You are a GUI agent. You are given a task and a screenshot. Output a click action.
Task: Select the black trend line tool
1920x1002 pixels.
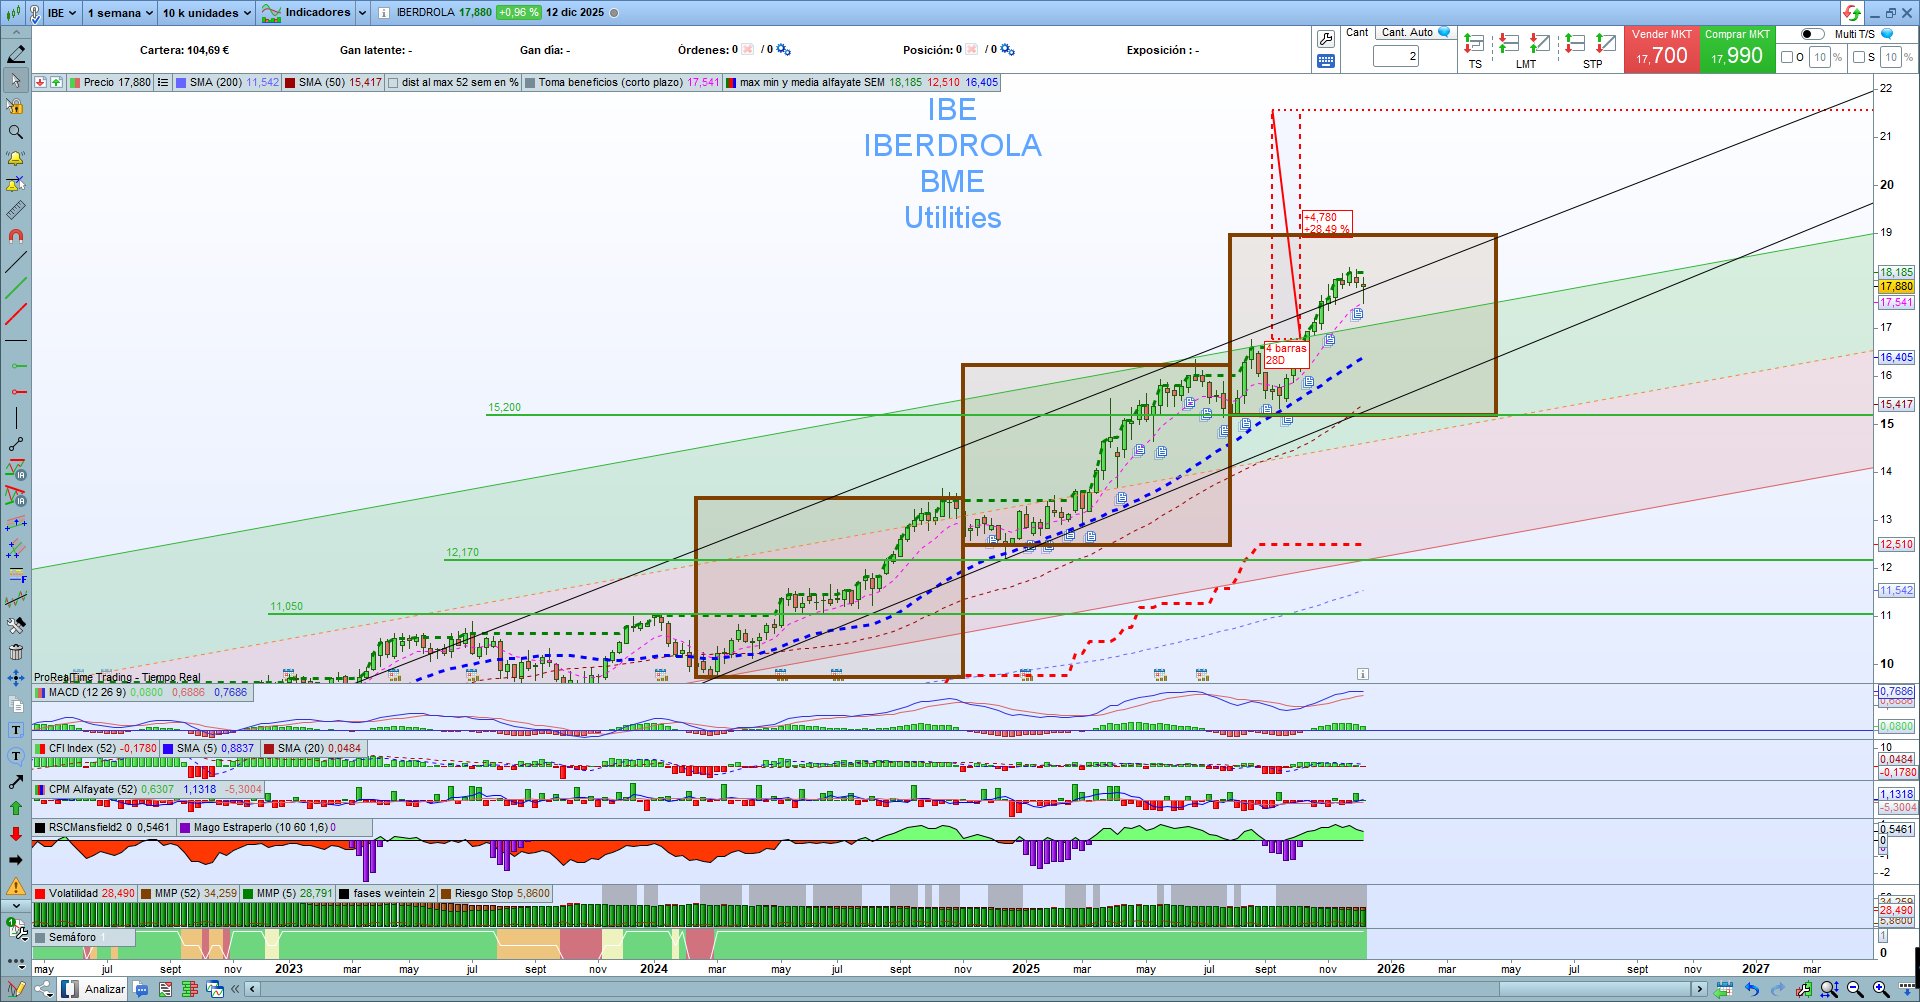coord(16,262)
